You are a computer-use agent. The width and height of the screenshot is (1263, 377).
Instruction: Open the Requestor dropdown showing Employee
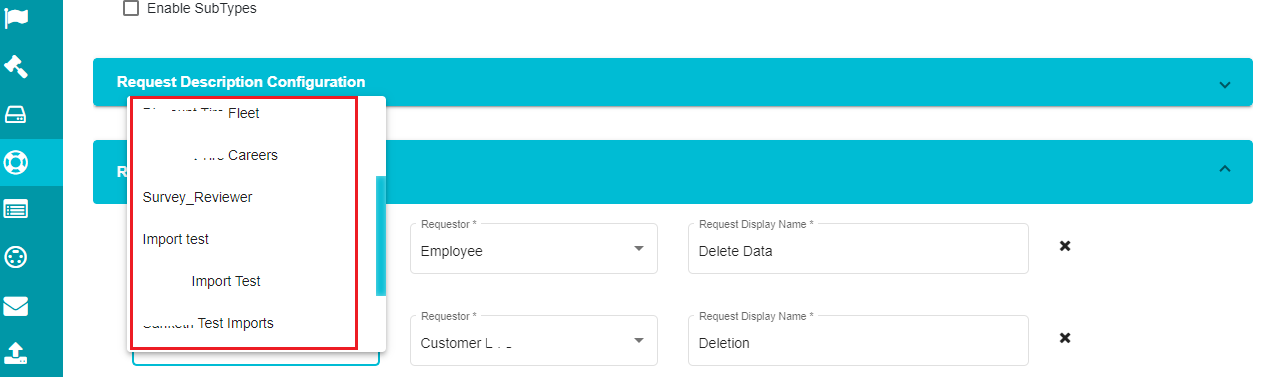[534, 249]
